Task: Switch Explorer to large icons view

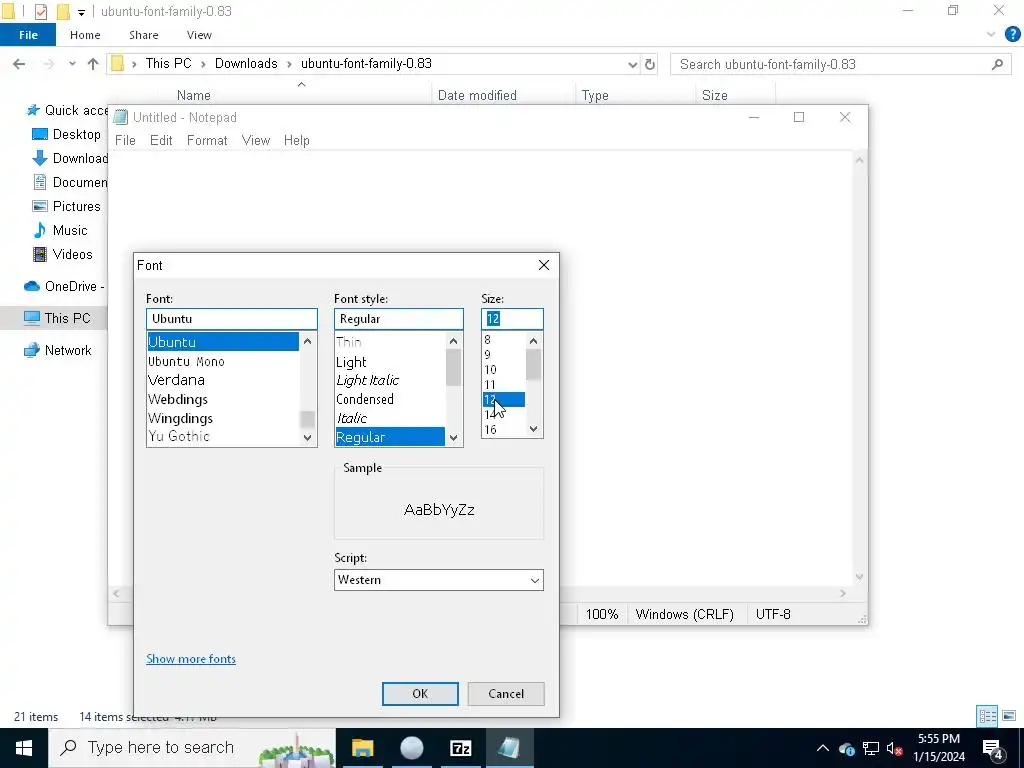Action: click(x=1009, y=716)
